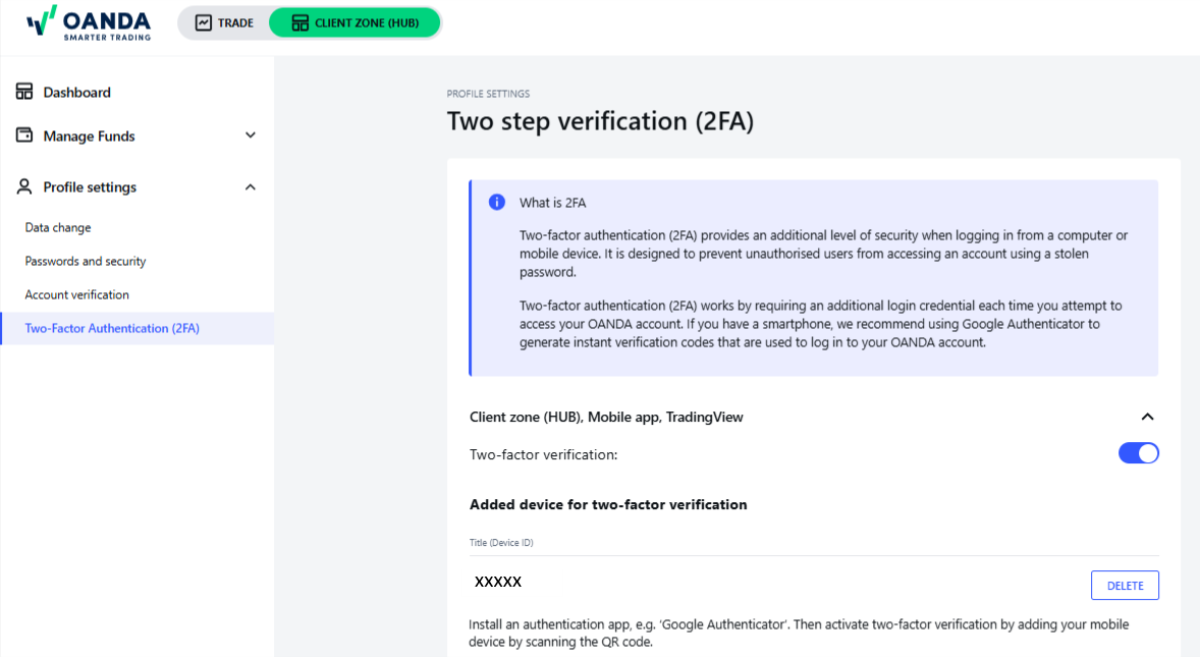Expand the Manage Funds section
Screen dimensions: 1200x657
[x=250, y=135]
